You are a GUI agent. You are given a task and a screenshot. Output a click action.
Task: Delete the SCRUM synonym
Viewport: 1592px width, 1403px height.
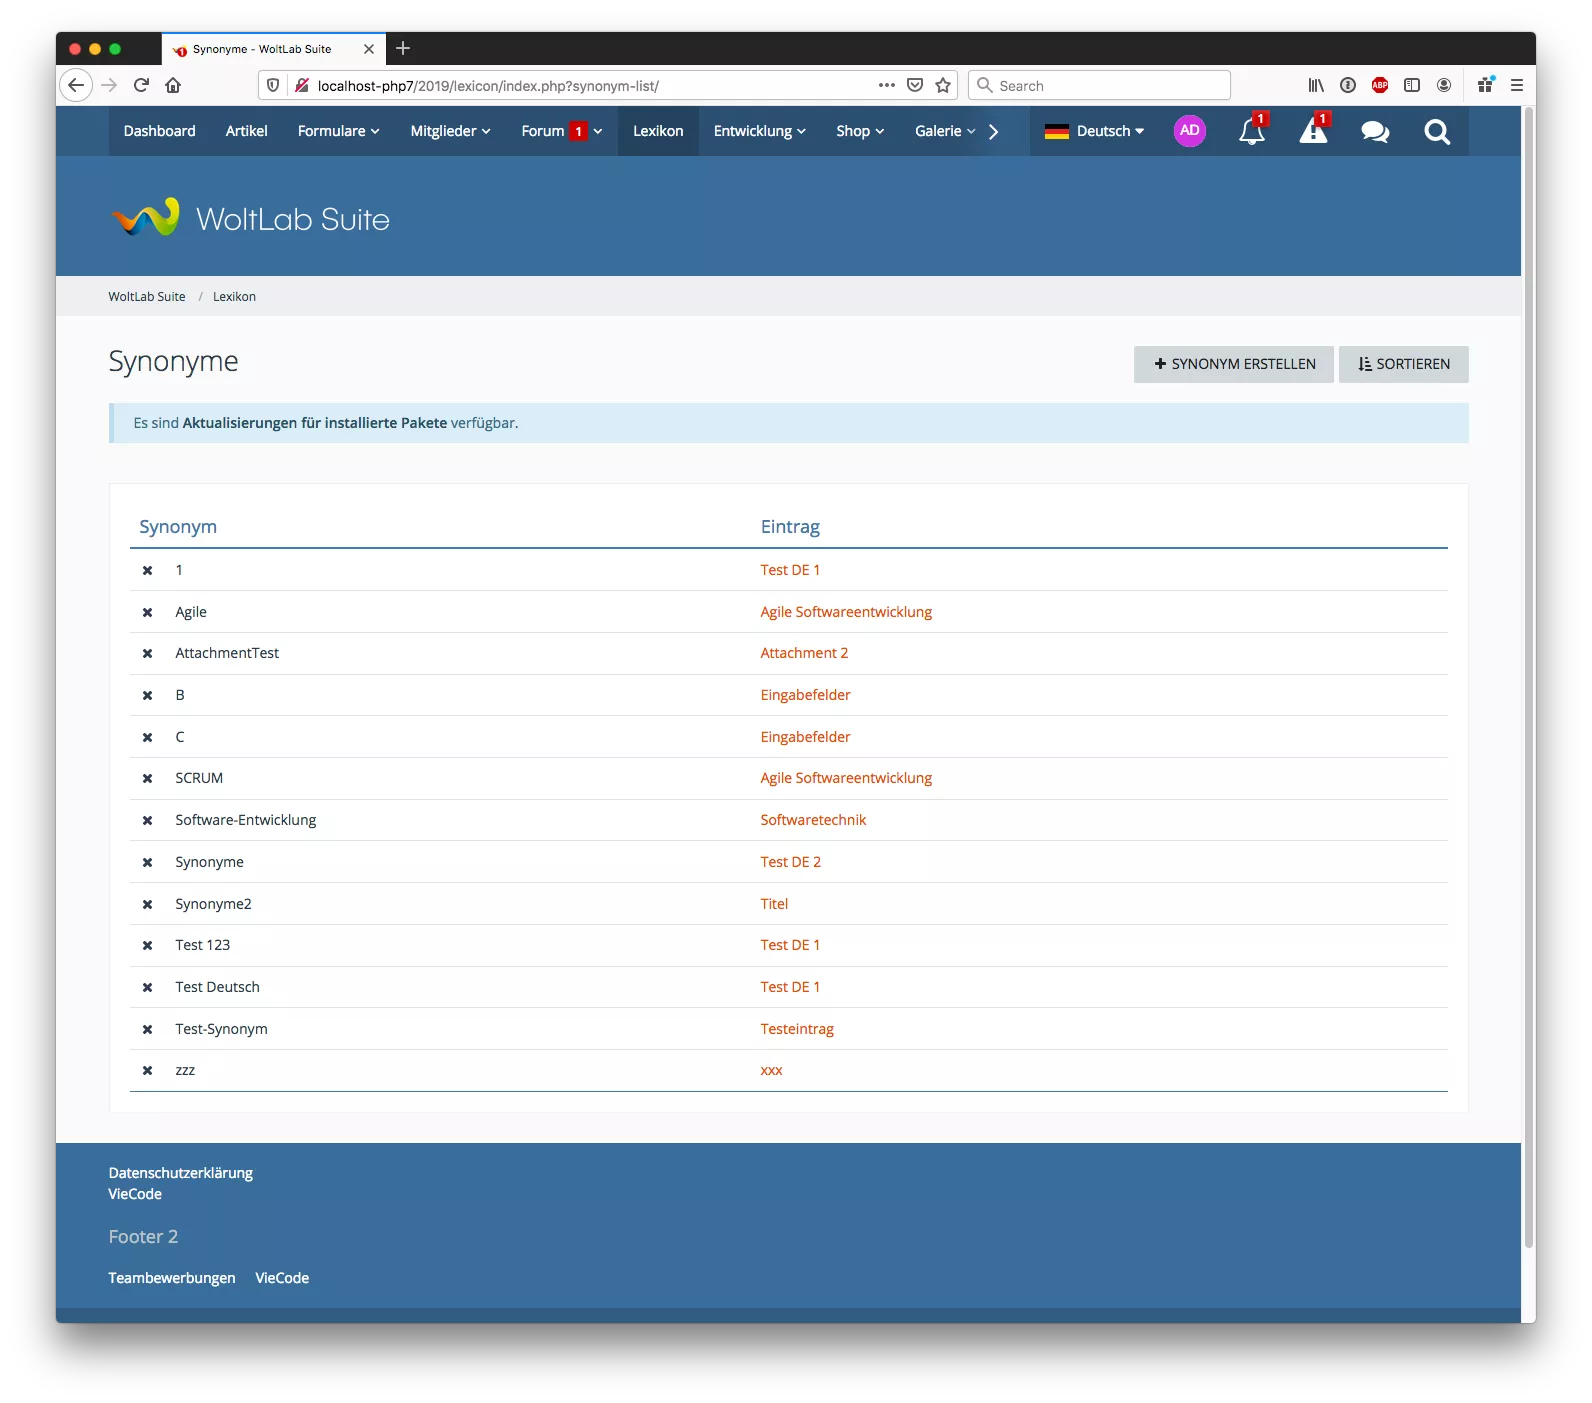tap(147, 779)
